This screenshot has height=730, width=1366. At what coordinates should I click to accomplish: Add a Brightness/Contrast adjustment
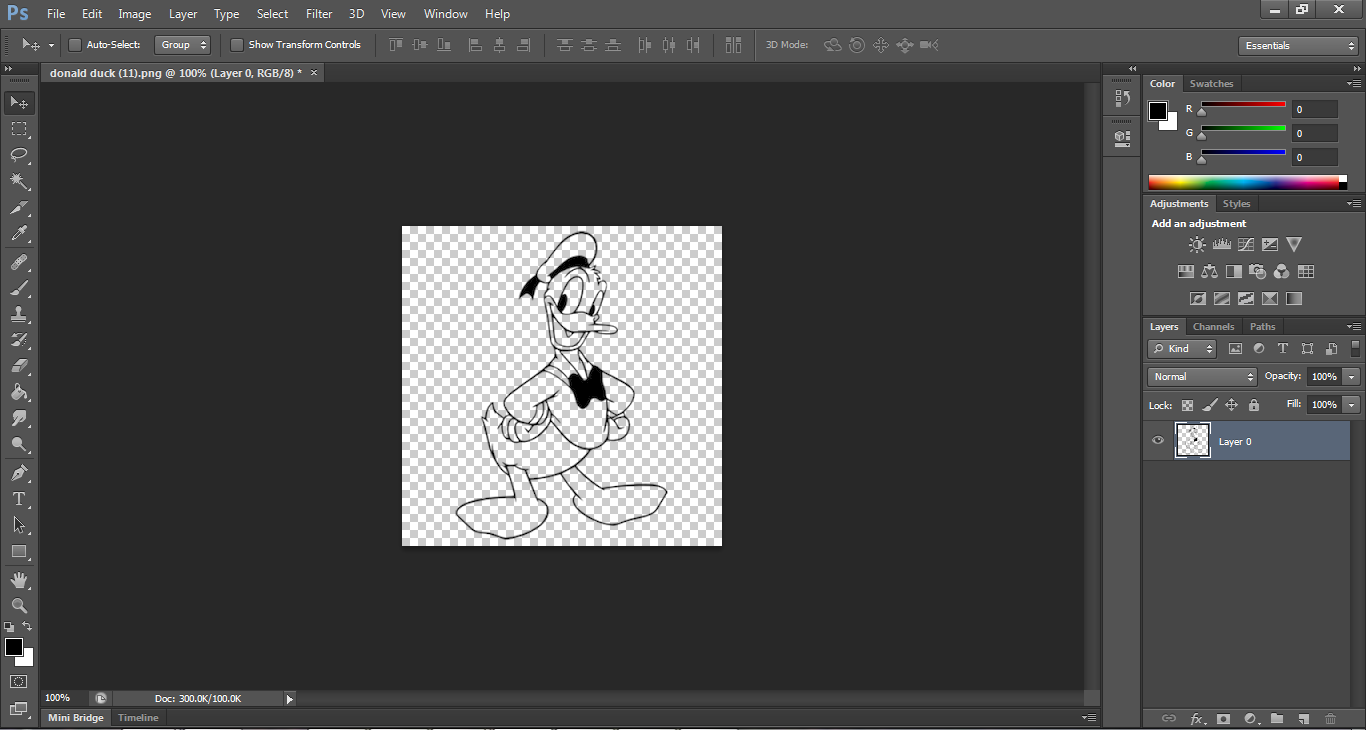click(1197, 244)
